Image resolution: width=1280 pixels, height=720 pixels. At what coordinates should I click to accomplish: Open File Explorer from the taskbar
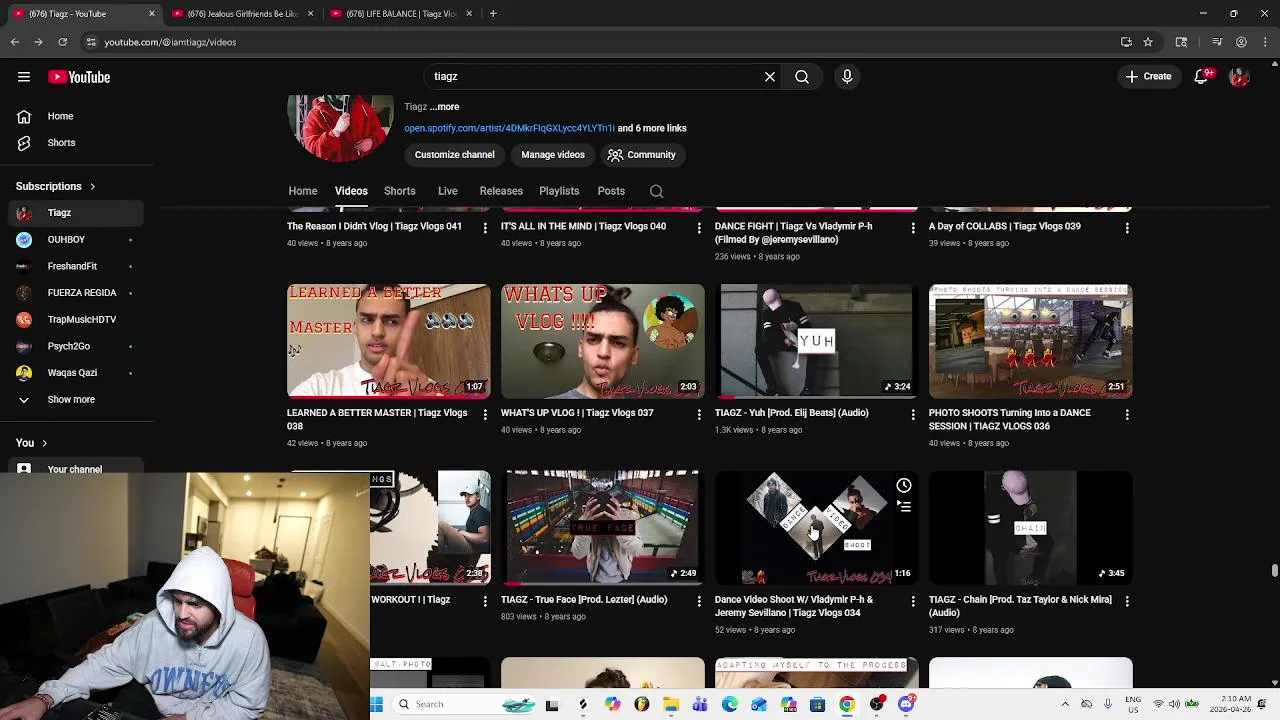pyautogui.click(x=671, y=704)
